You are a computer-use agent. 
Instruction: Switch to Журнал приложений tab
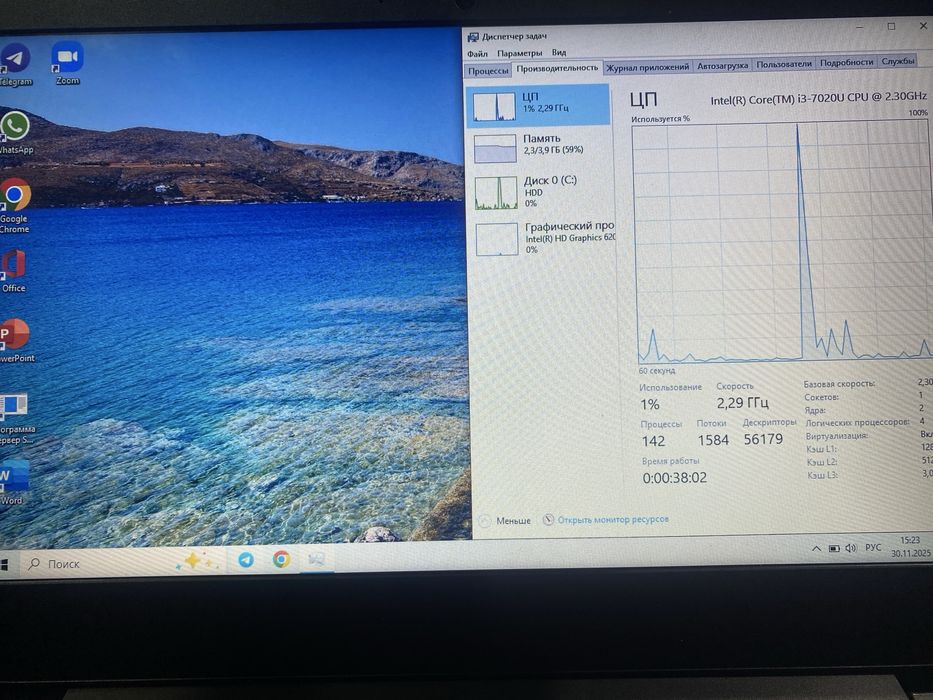point(647,67)
